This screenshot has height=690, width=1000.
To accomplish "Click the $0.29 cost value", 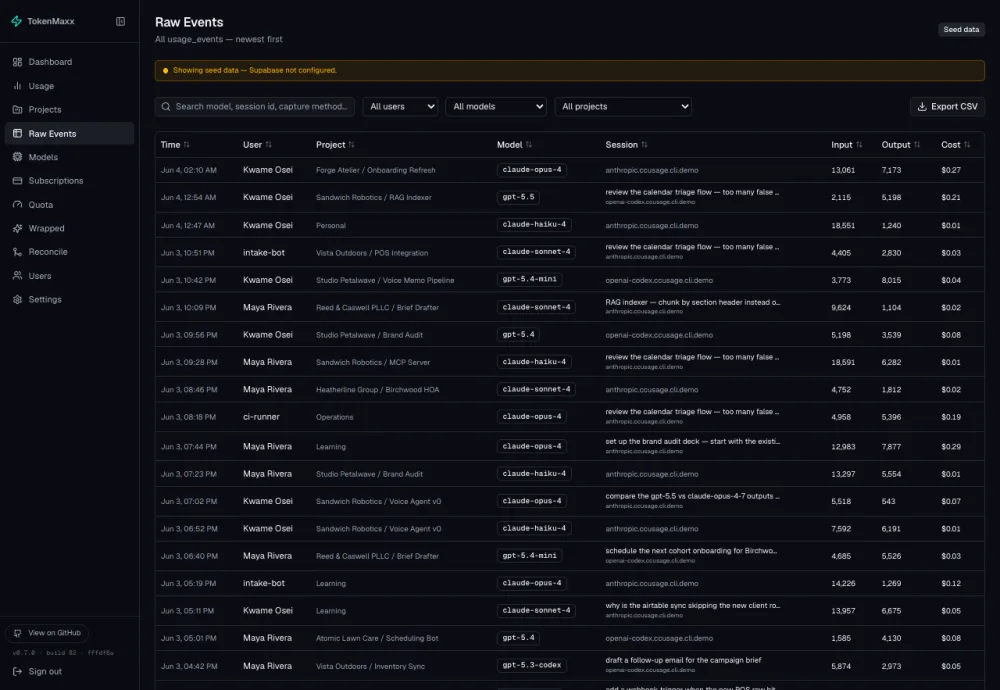I will click(x=951, y=447).
